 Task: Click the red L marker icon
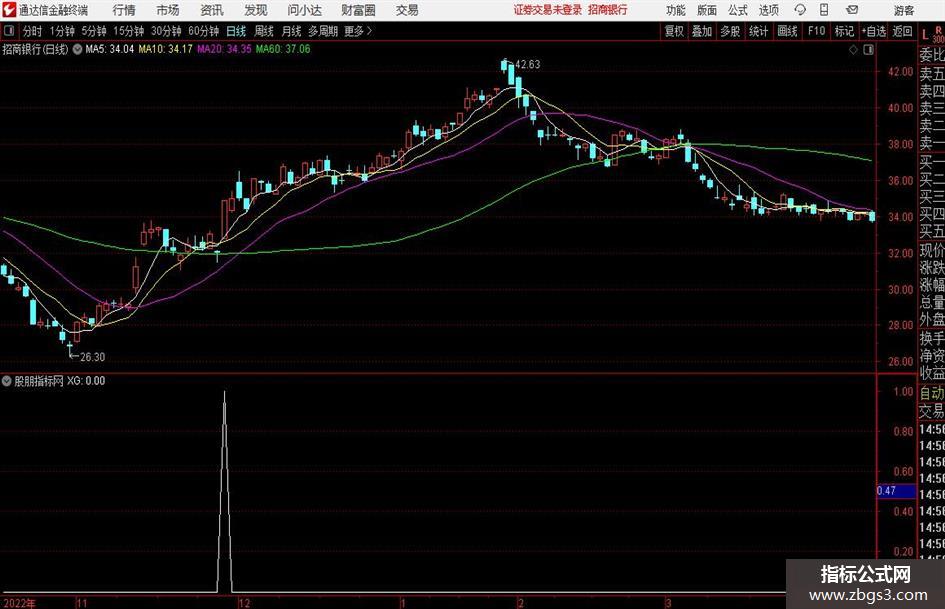(x=925, y=35)
